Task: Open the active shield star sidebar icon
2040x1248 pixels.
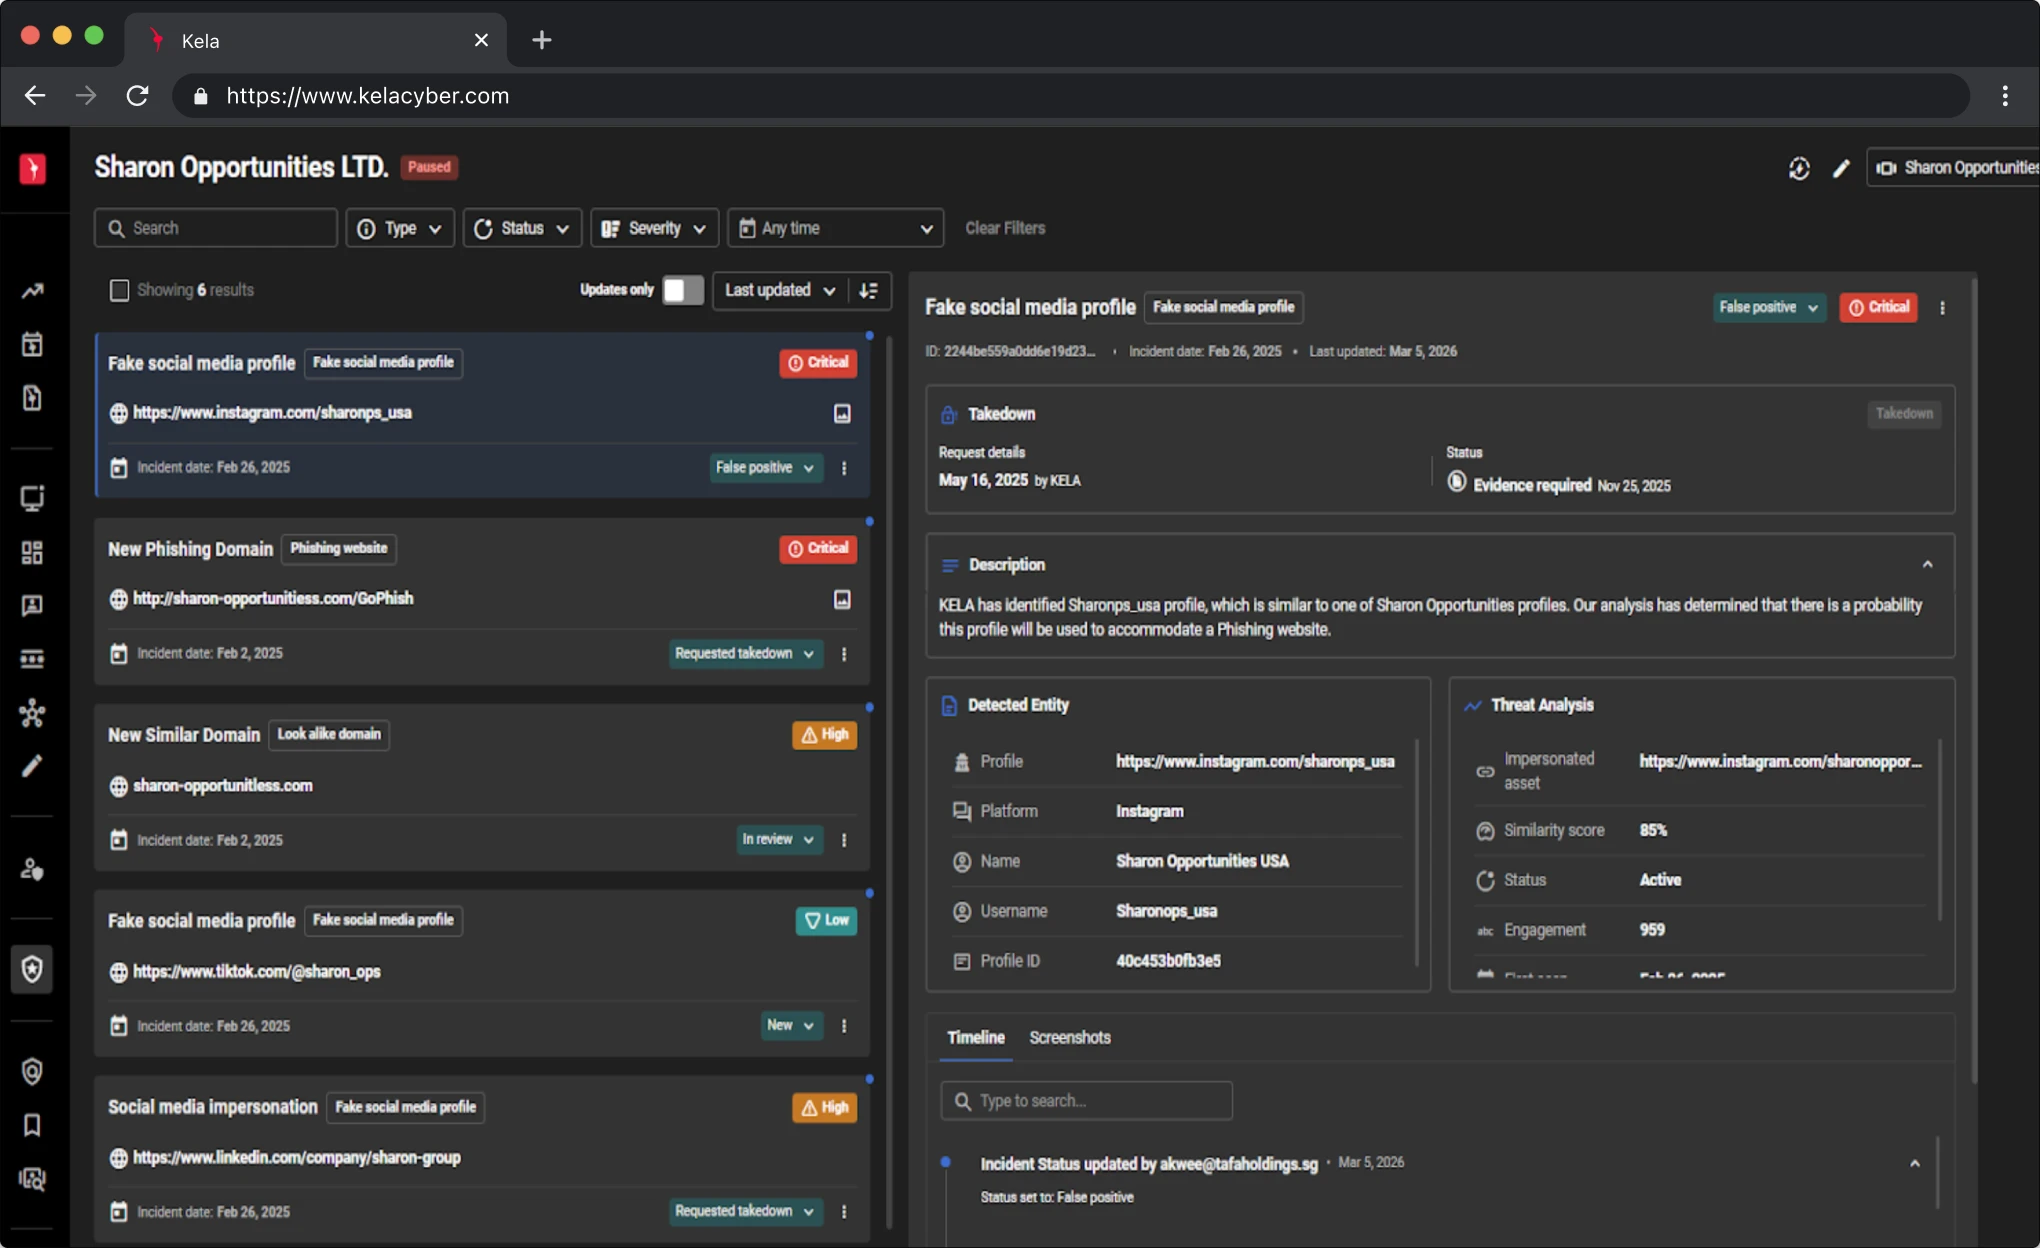Action: [x=33, y=968]
